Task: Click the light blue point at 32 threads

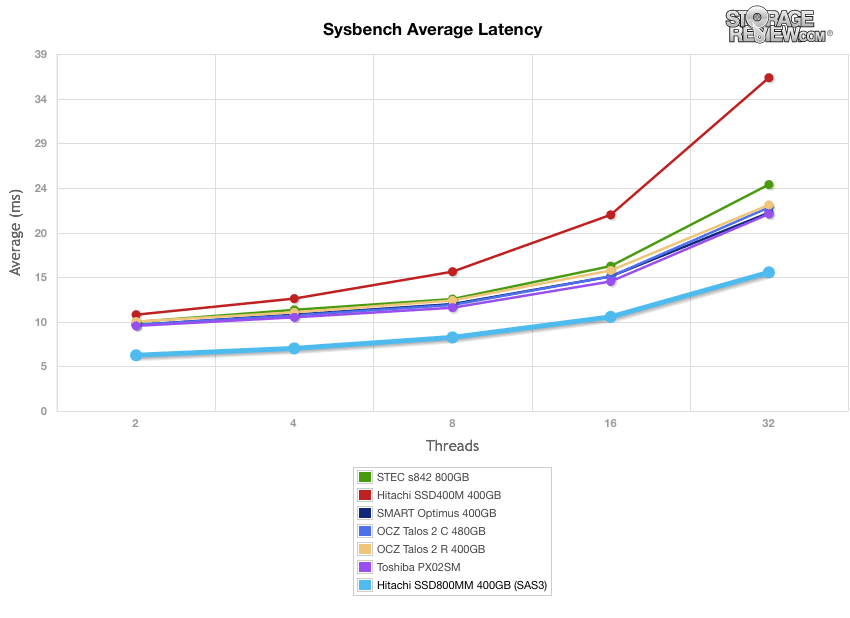Action: pyautogui.click(x=768, y=272)
